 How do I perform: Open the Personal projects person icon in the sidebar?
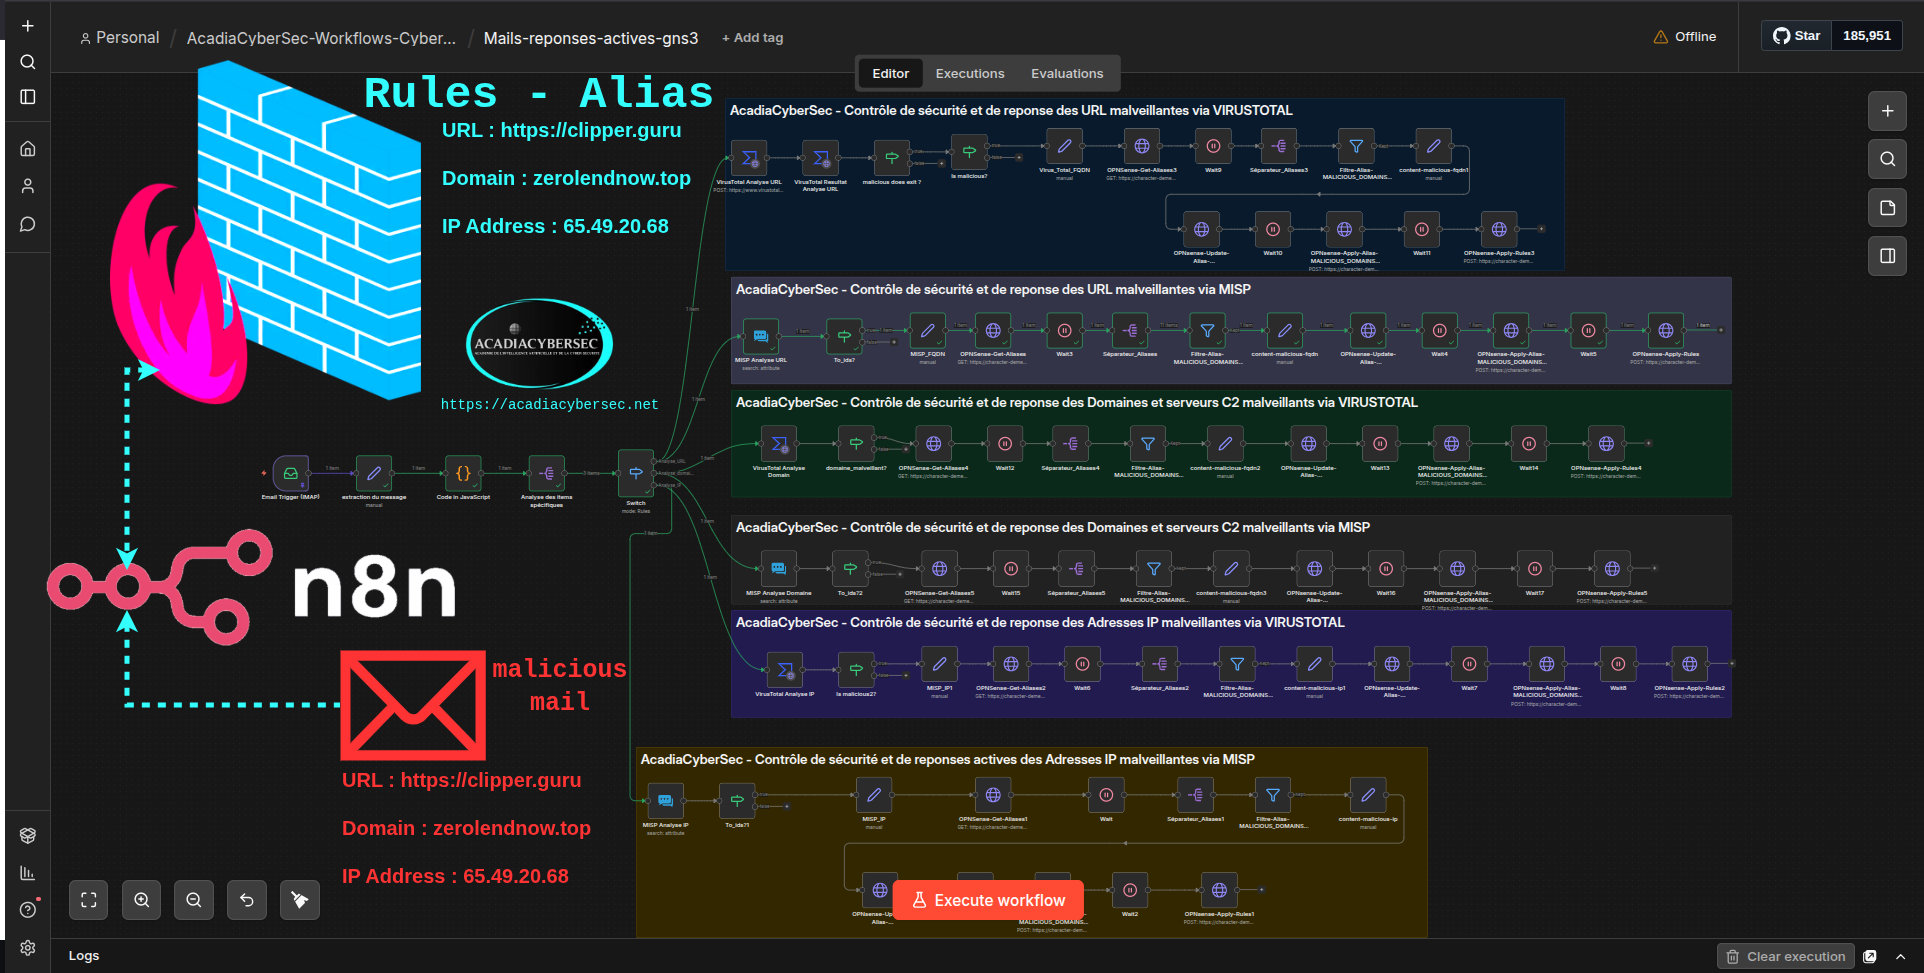28,186
